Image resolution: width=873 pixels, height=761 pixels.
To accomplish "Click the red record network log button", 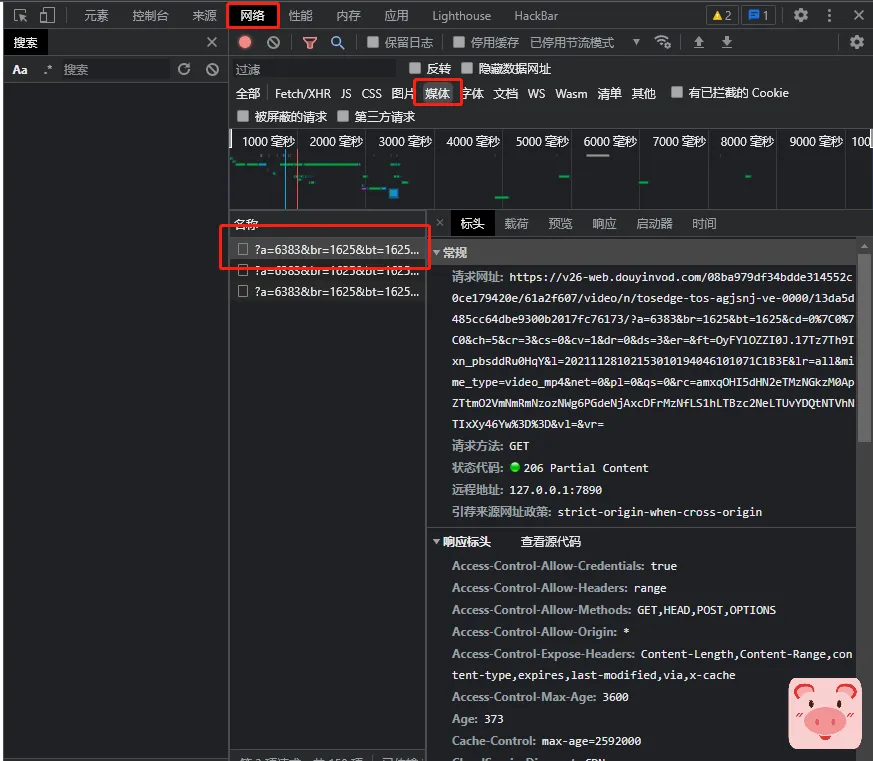I will click(x=245, y=42).
